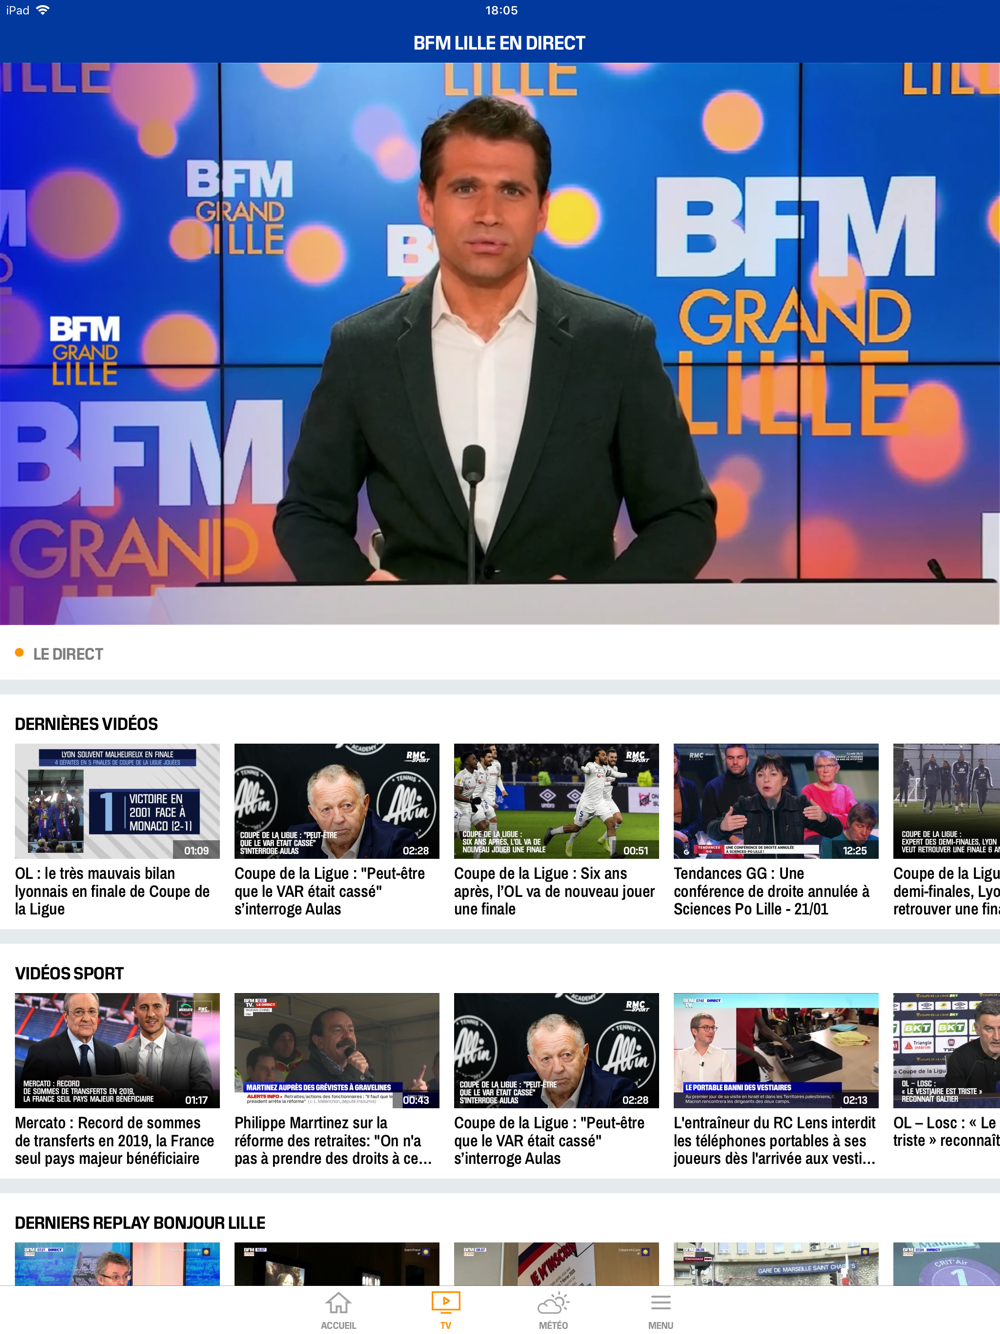1000x1334 pixels.
Task: Play Aulas VAR thumbnail in Vidéos Sport
Action: click(556, 1050)
